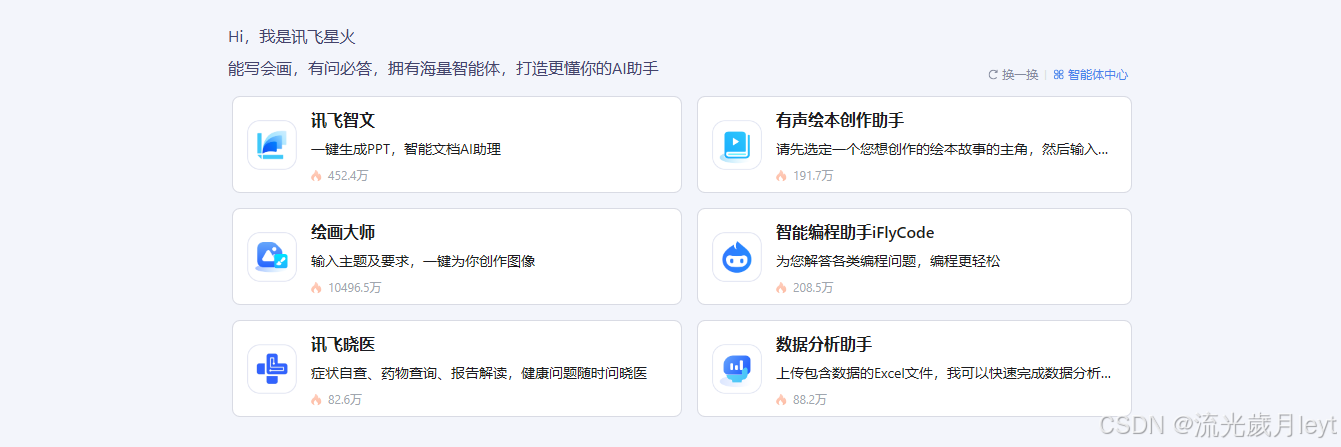Screen dimensions: 1341x447
Task: Click description 症状自查、药物查询、报告解读
Action: (x=479, y=373)
